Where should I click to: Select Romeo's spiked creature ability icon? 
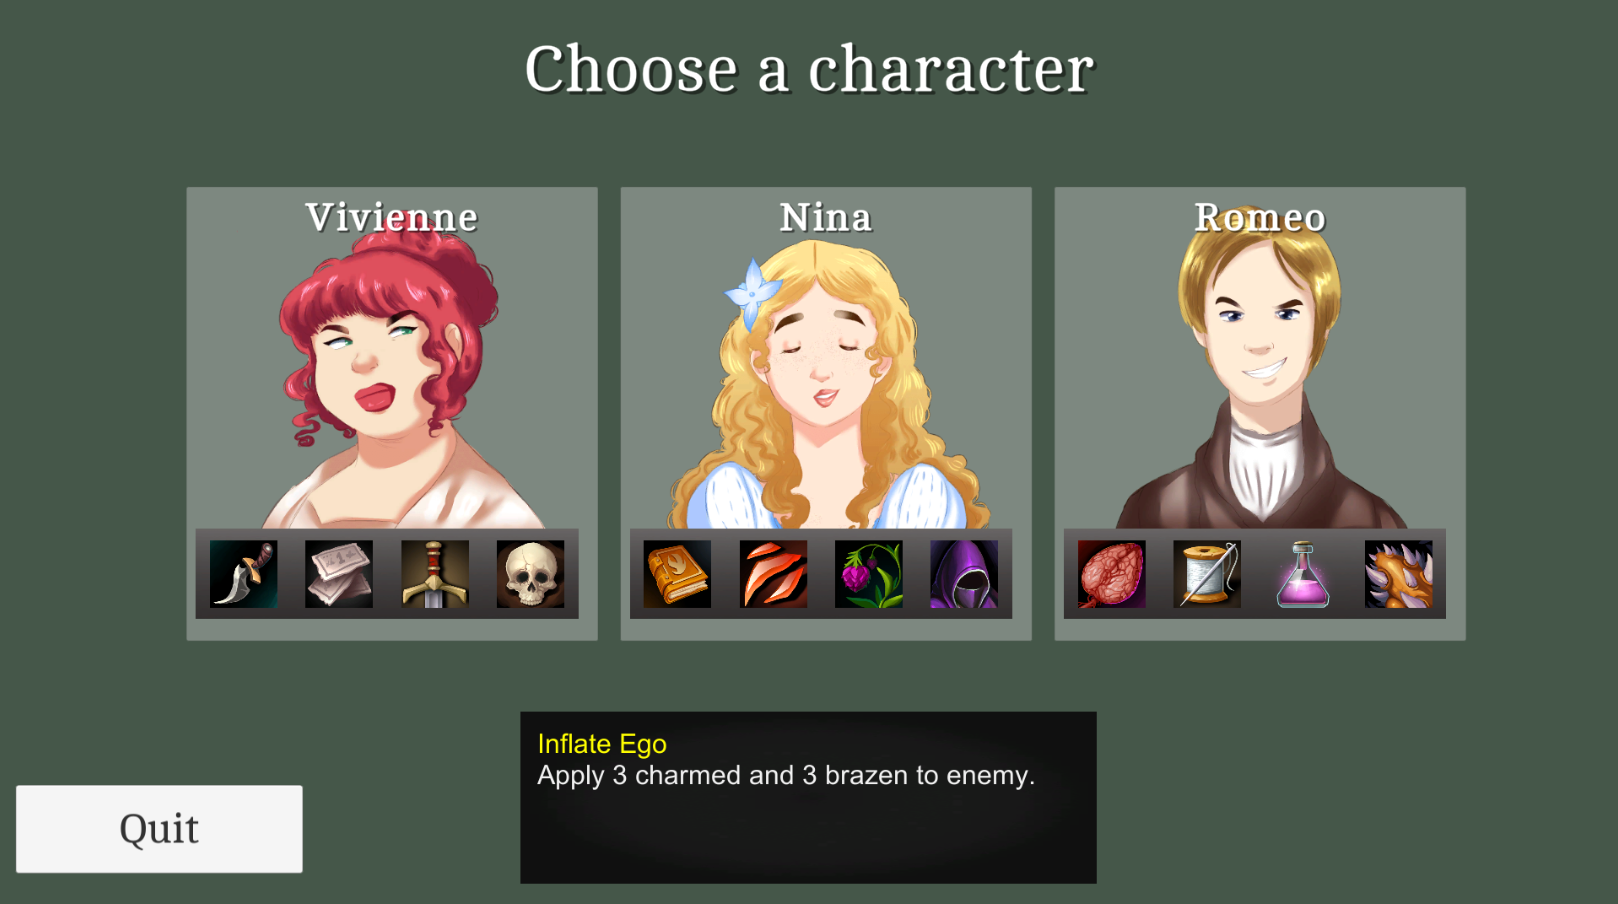point(1398,574)
